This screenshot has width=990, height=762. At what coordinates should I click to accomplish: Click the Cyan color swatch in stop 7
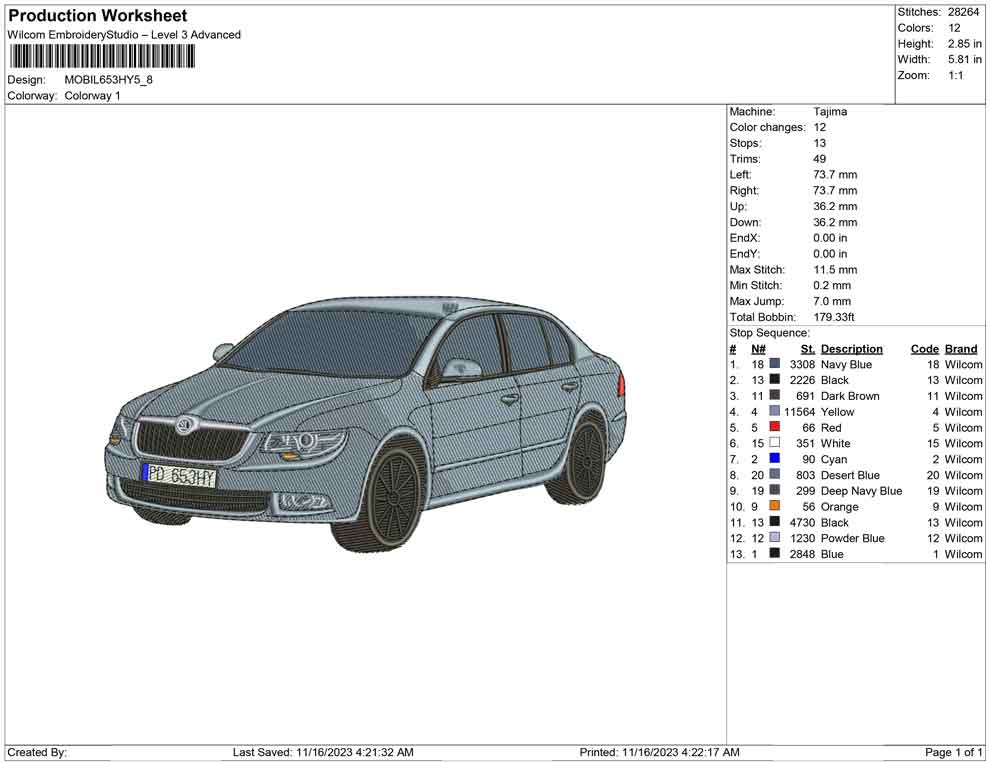775,459
